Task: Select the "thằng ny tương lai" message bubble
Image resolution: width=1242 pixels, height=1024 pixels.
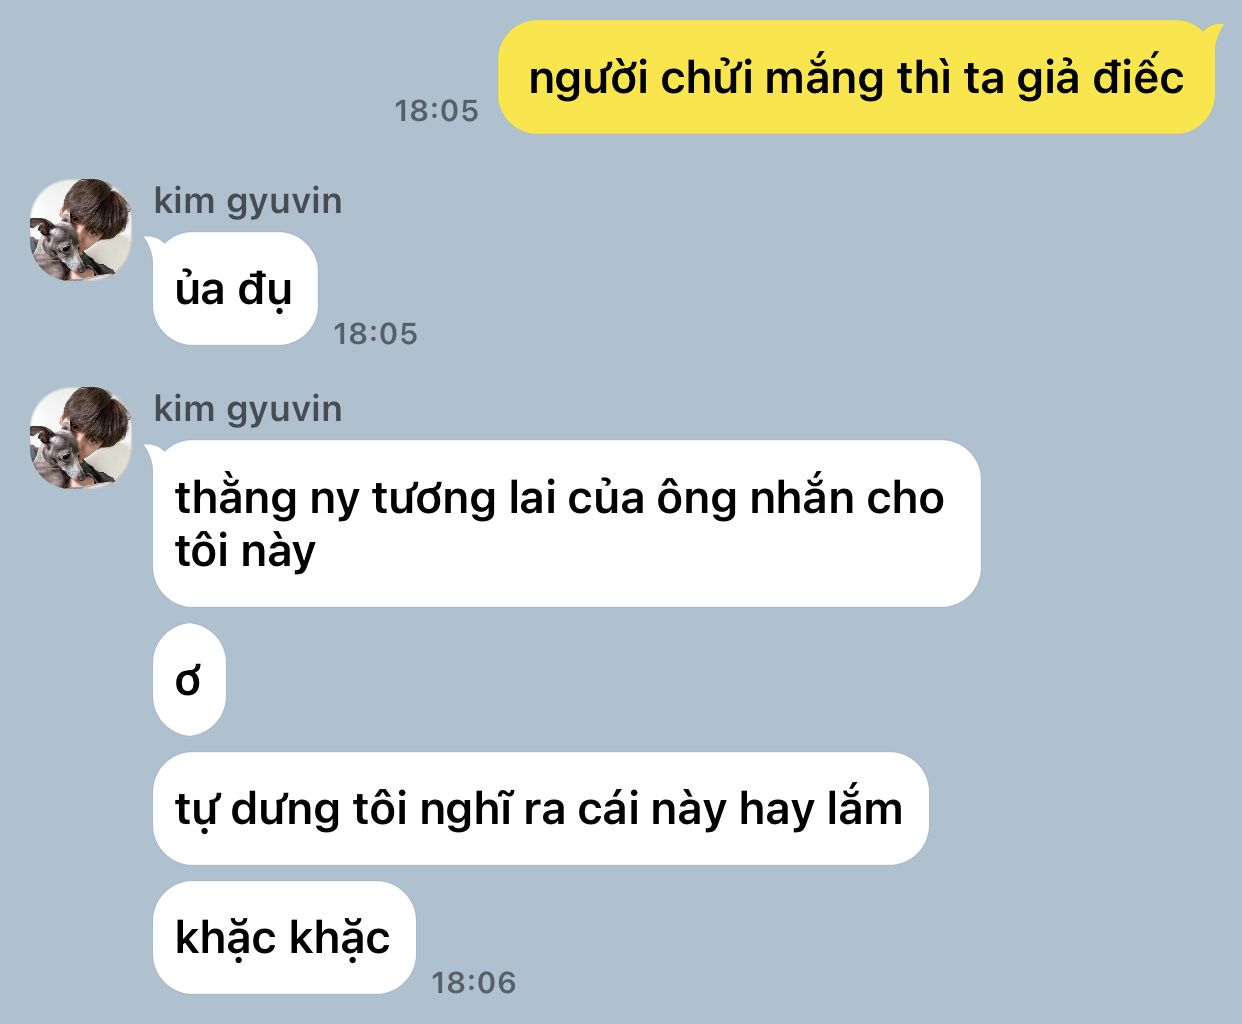Action: [x=566, y=523]
